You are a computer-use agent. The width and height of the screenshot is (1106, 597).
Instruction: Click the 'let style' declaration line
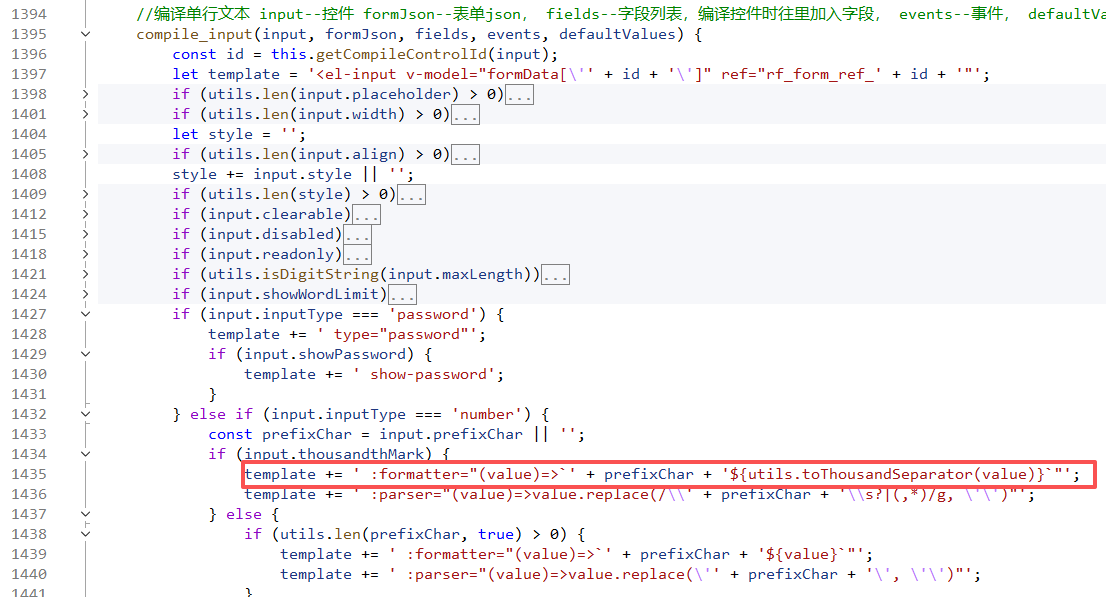click(x=238, y=134)
